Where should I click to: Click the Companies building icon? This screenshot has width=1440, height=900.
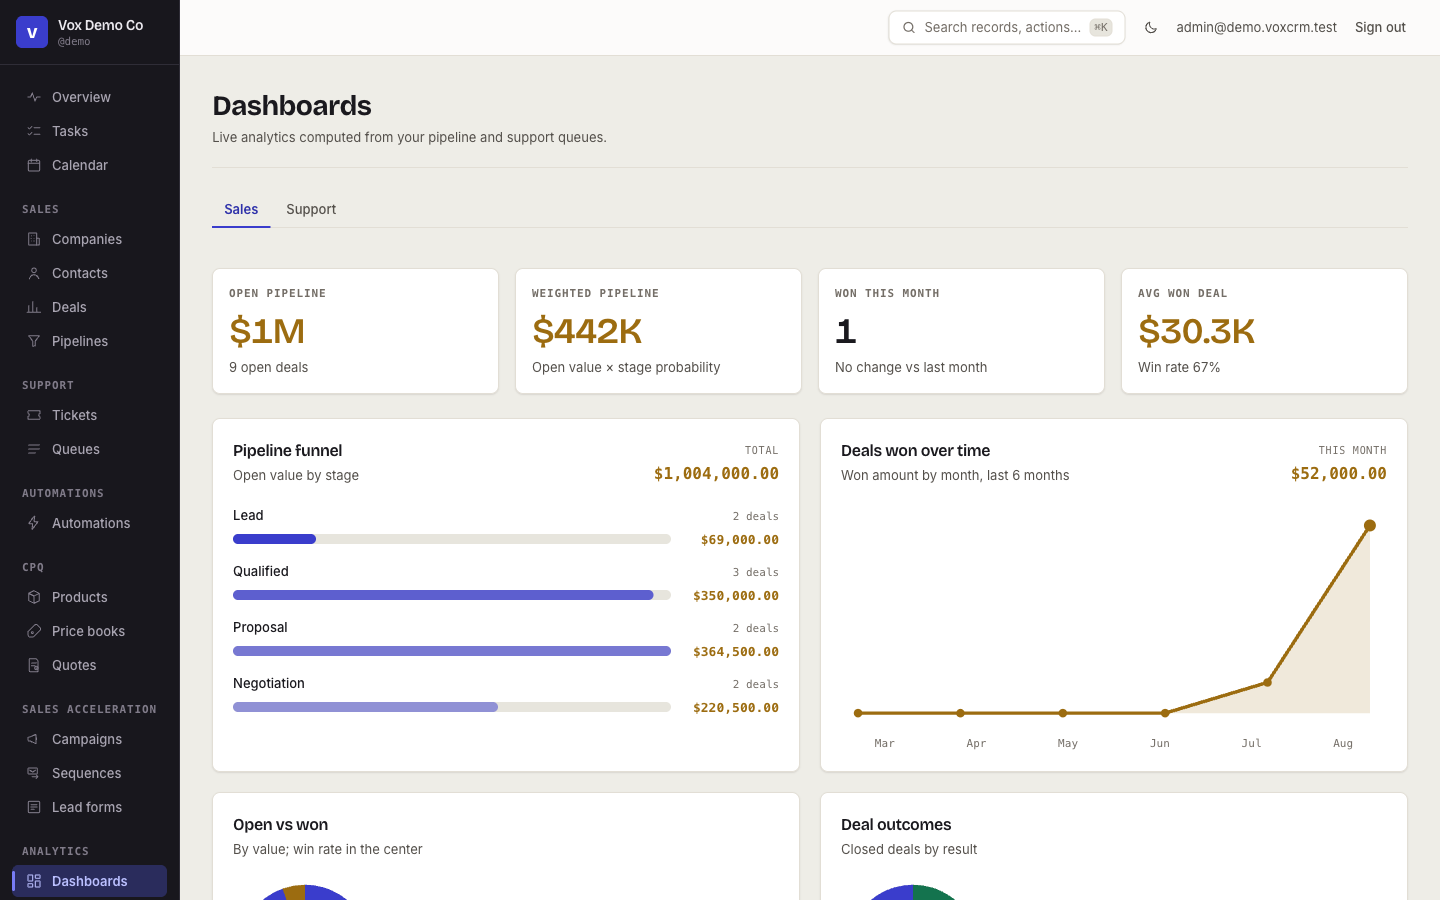[x=34, y=239]
